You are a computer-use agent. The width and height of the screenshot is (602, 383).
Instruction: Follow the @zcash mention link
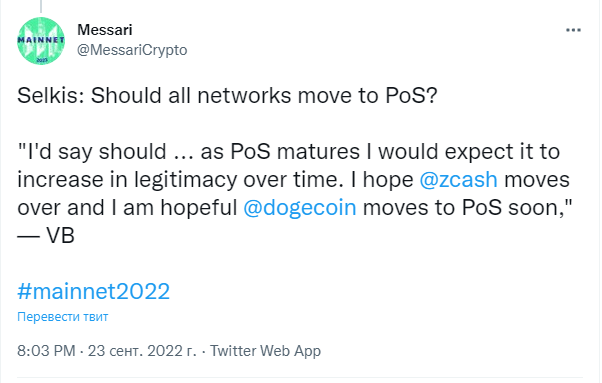pyautogui.click(x=458, y=180)
